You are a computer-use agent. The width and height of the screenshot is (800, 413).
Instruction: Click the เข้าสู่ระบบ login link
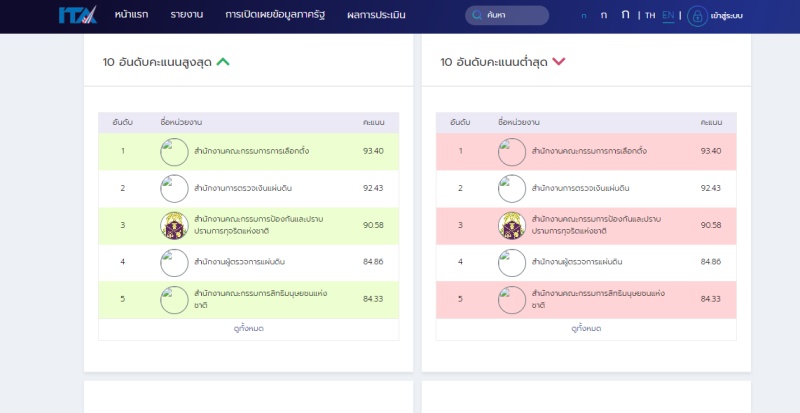click(x=726, y=16)
